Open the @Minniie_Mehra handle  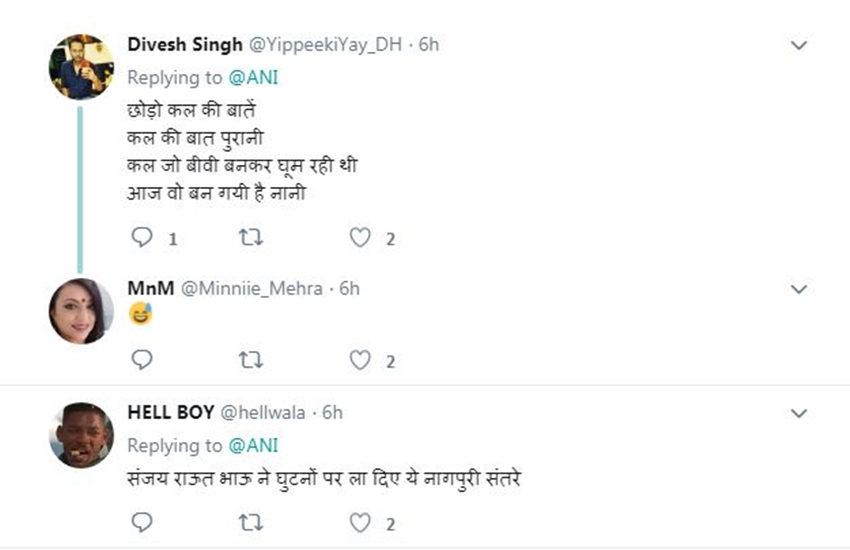(x=251, y=288)
